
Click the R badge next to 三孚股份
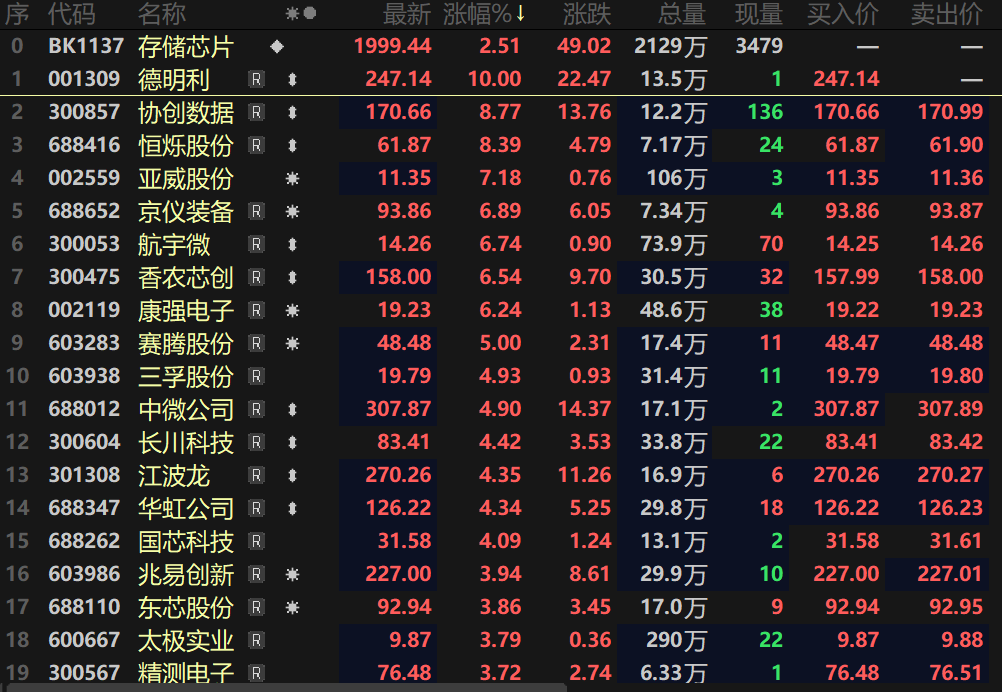coord(256,376)
